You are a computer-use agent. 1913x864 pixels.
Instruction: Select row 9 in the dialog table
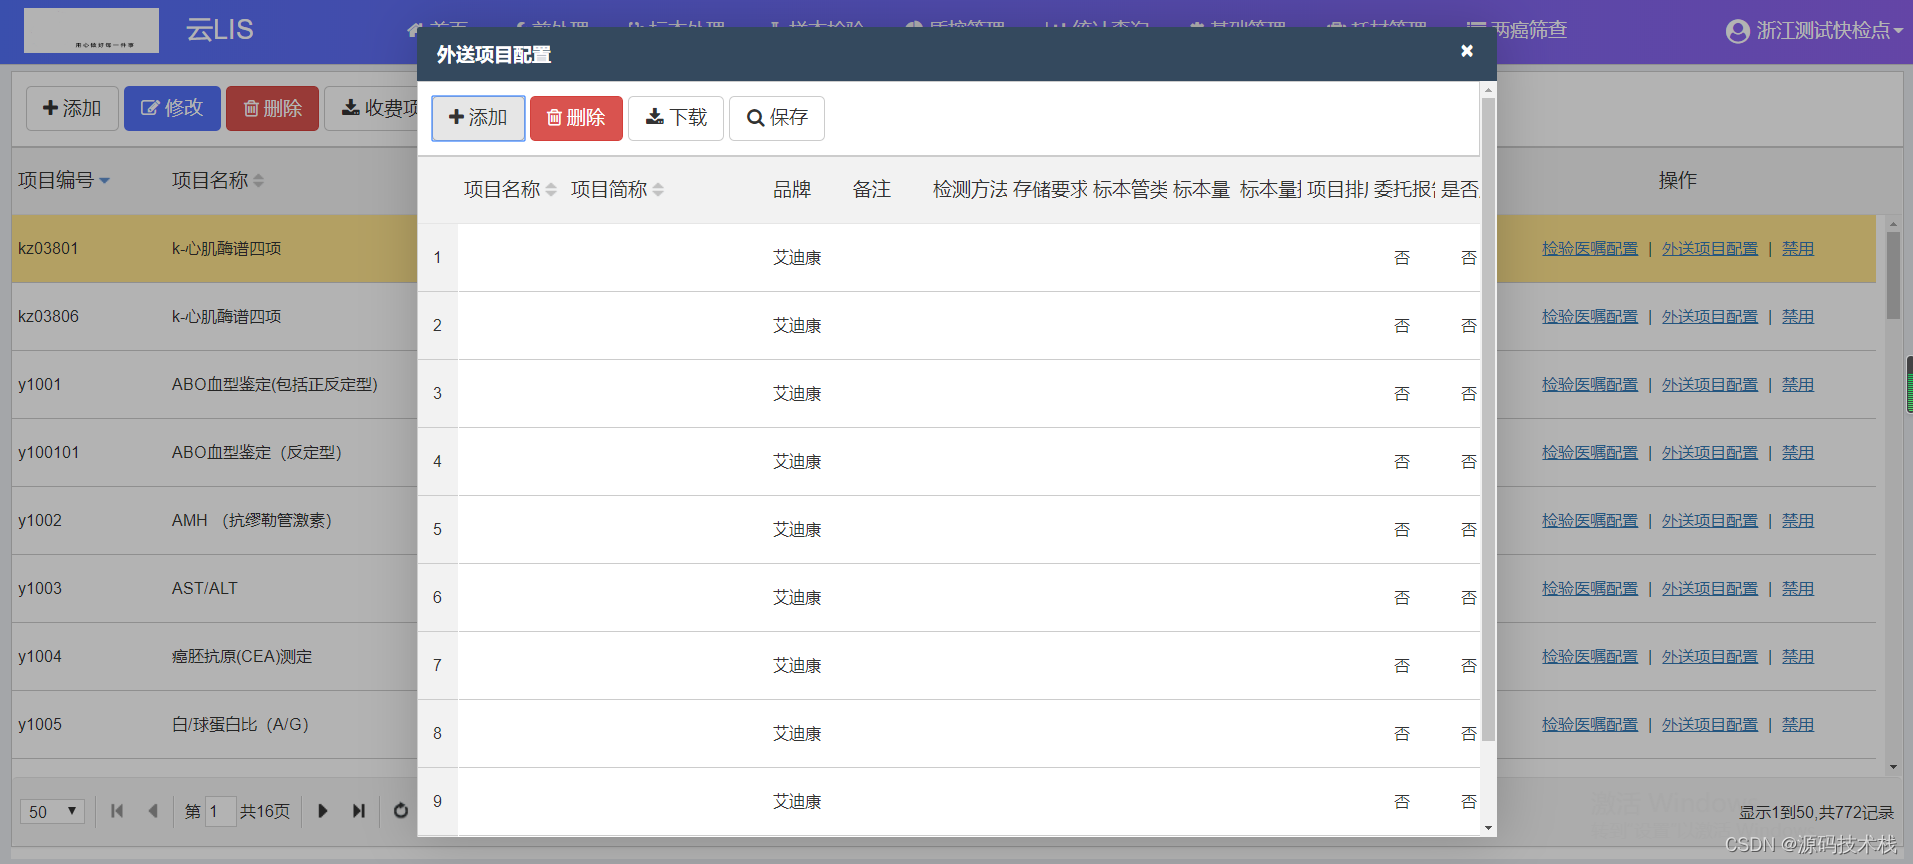point(949,802)
